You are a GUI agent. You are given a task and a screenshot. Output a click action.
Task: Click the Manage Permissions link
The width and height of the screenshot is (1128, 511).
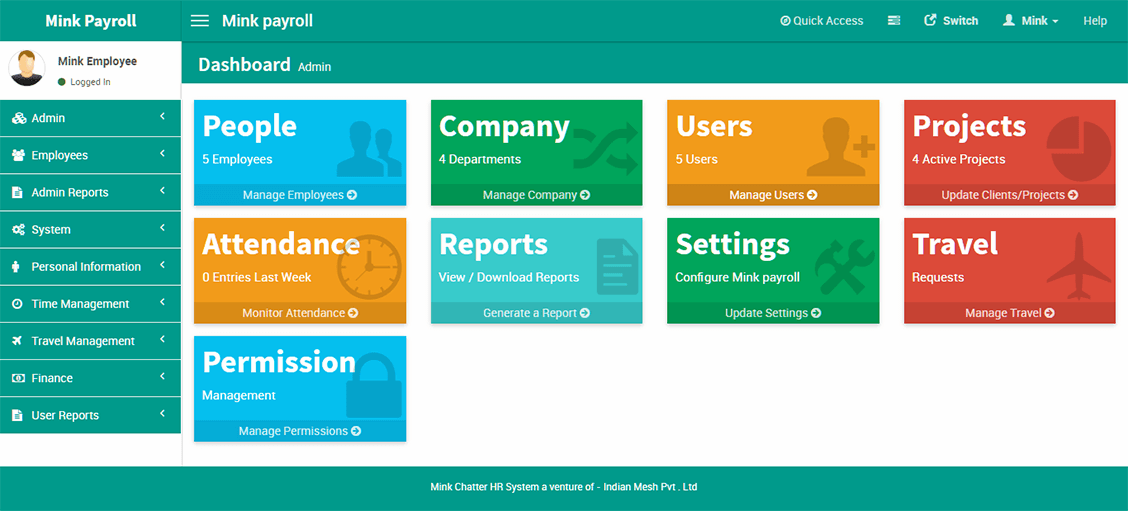pos(300,431)
